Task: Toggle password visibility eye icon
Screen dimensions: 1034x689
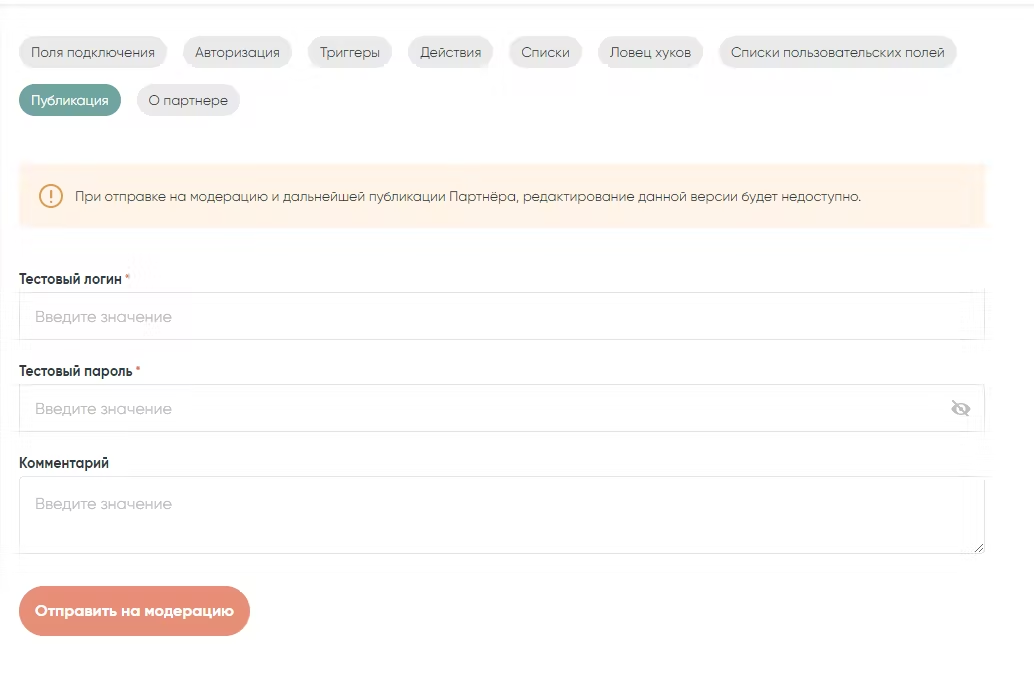Action: [960, 408]
